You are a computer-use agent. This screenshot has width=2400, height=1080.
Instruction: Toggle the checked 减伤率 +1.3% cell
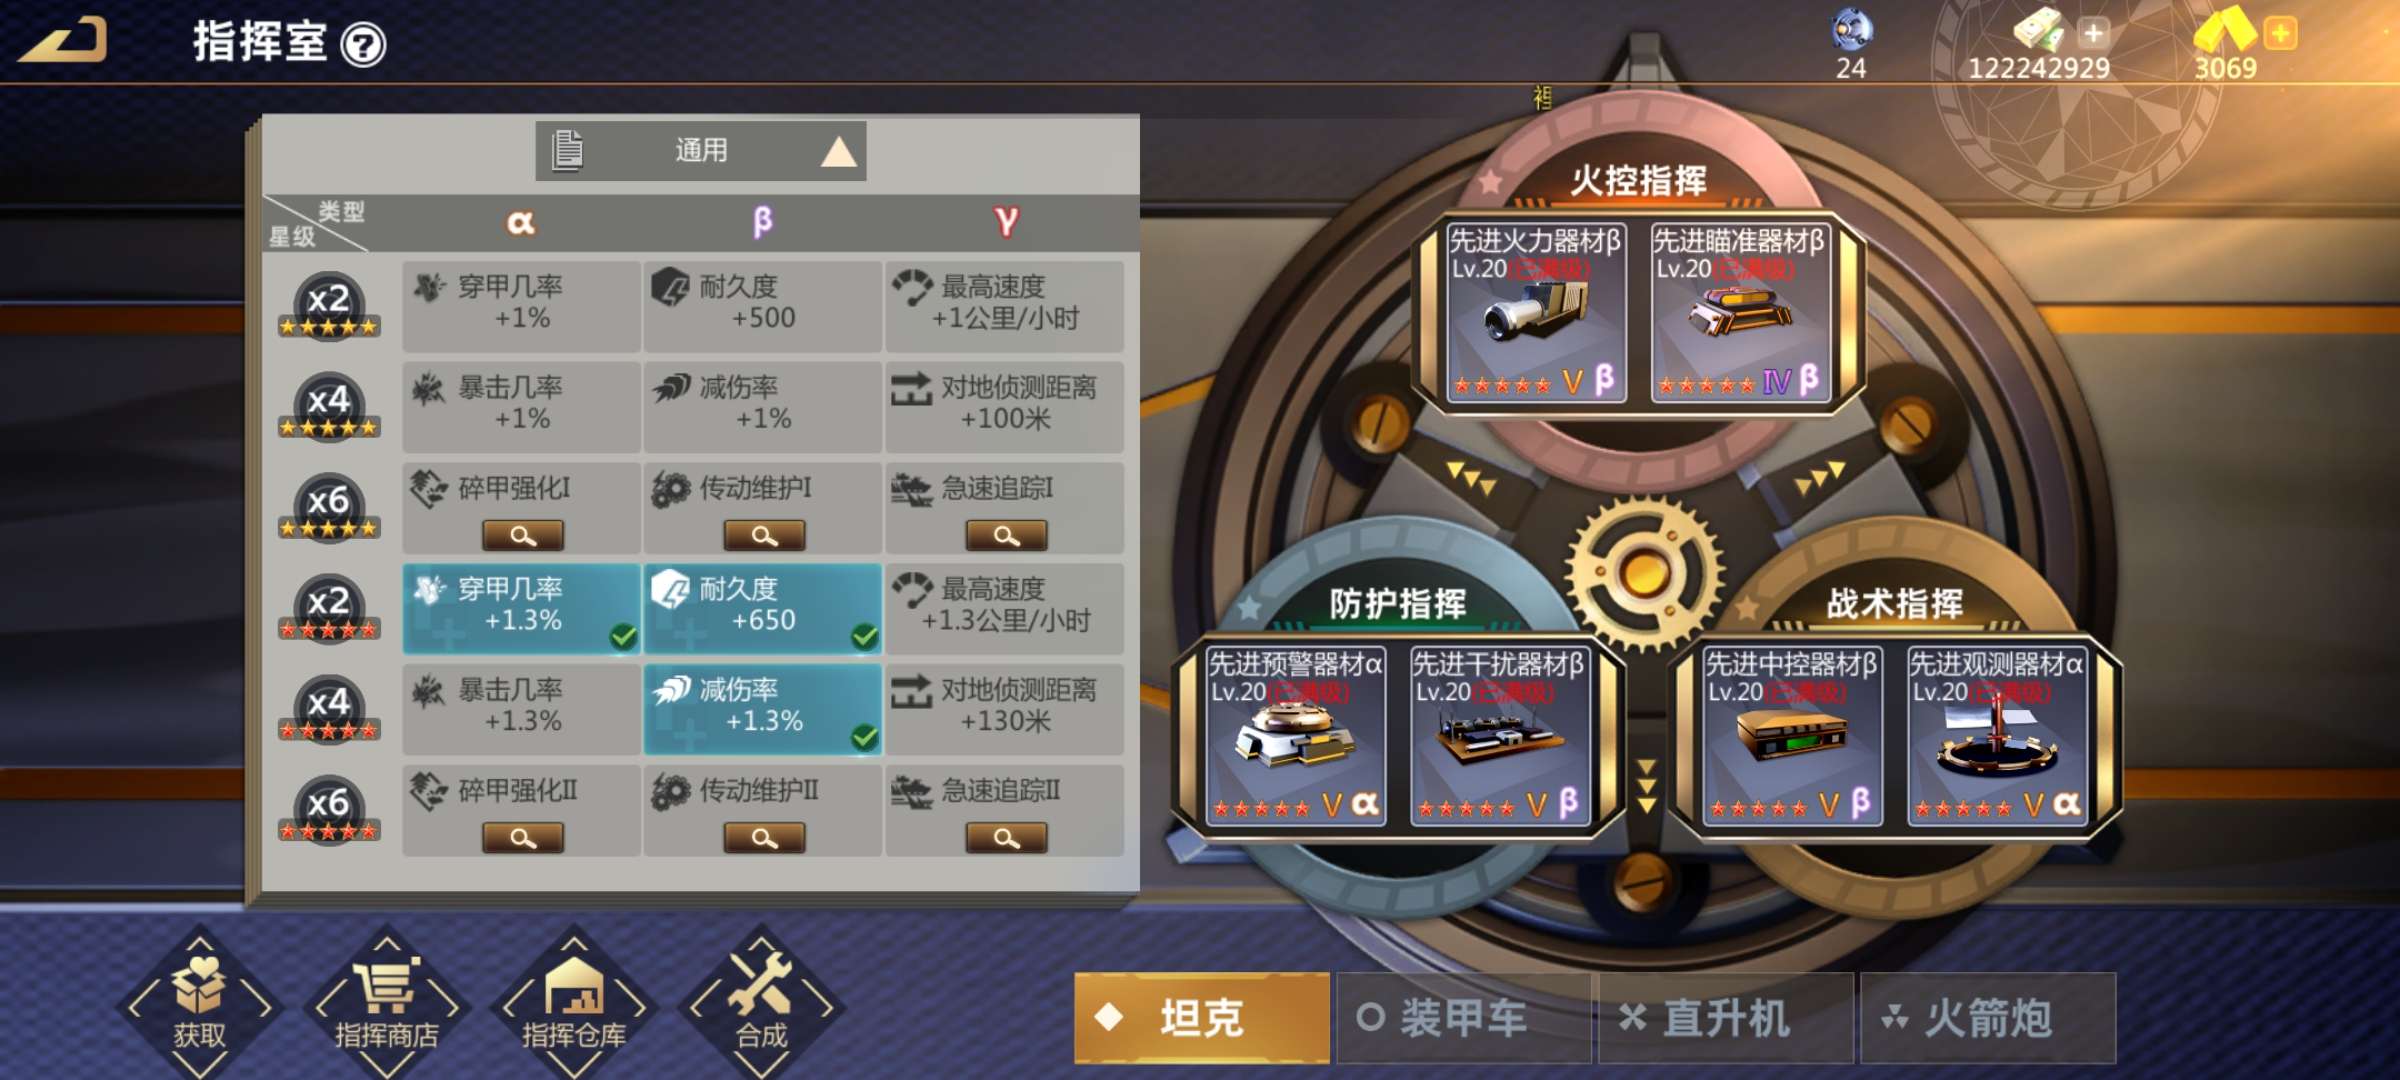763,709
